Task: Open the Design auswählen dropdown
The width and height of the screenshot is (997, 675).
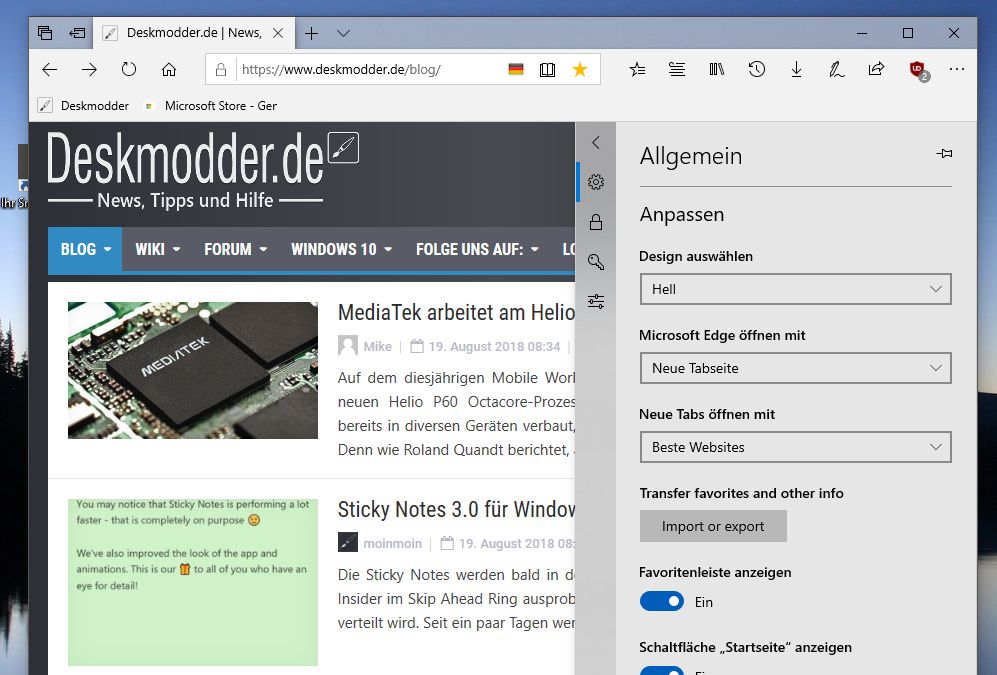Action: pyautogui.click(x=795, y=289)
